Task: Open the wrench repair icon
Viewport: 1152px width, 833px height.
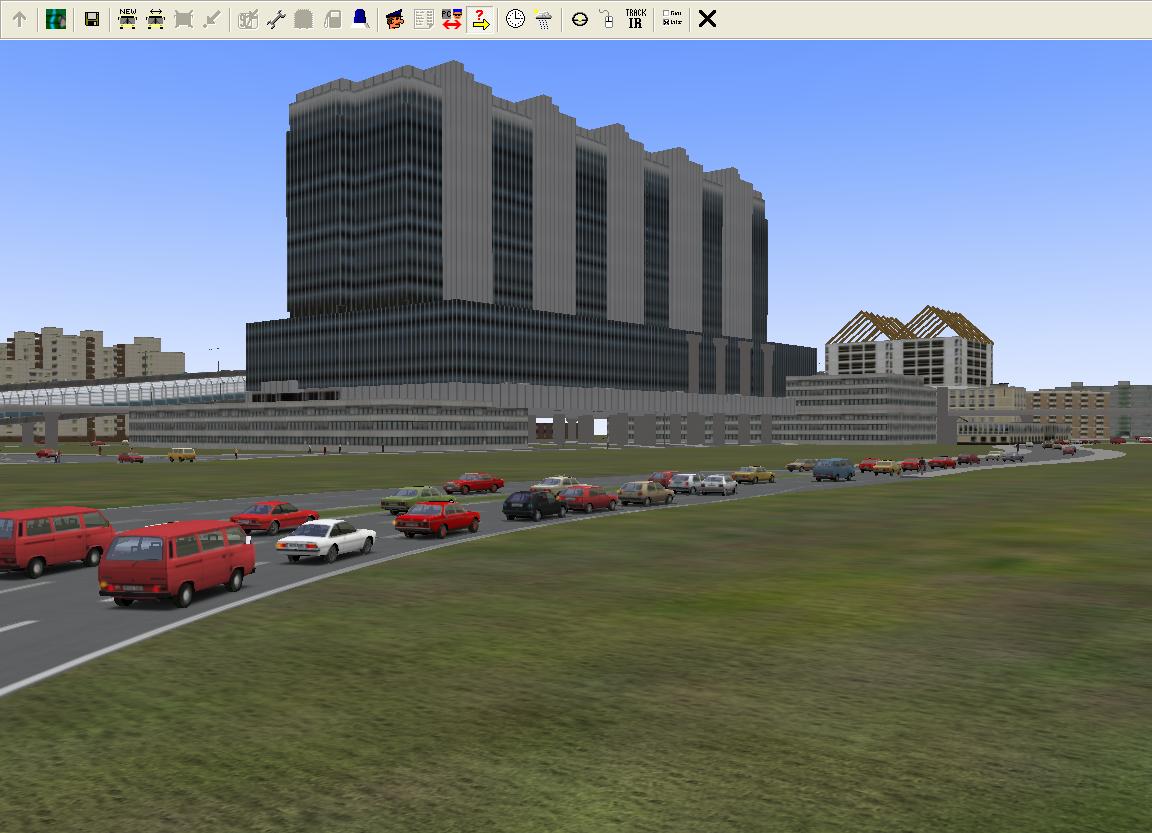Action: pyautogui.click(x=276, y=19)
